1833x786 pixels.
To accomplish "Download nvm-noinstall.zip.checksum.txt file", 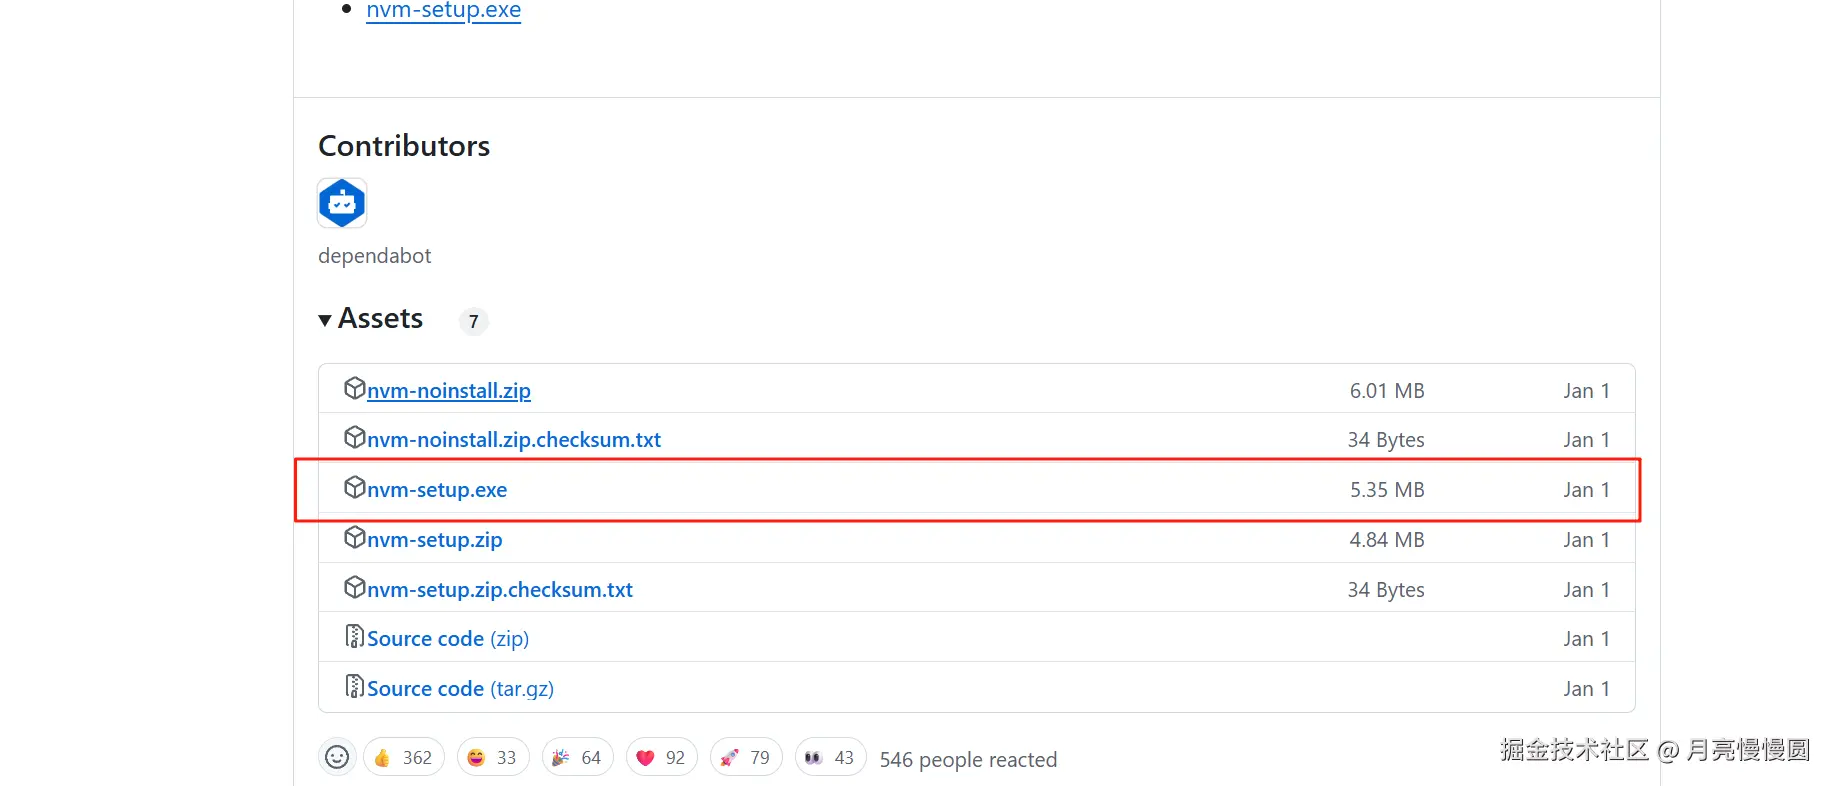I will tap(513, 440).
